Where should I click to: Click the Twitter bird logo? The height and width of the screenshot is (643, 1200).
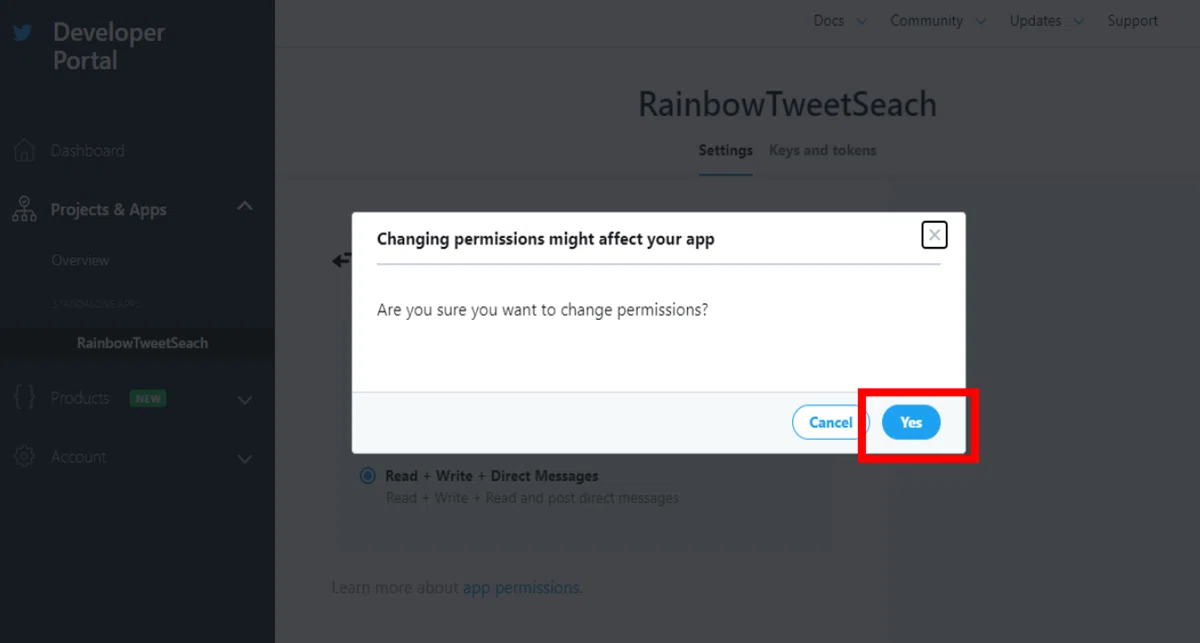click(23, 33)
